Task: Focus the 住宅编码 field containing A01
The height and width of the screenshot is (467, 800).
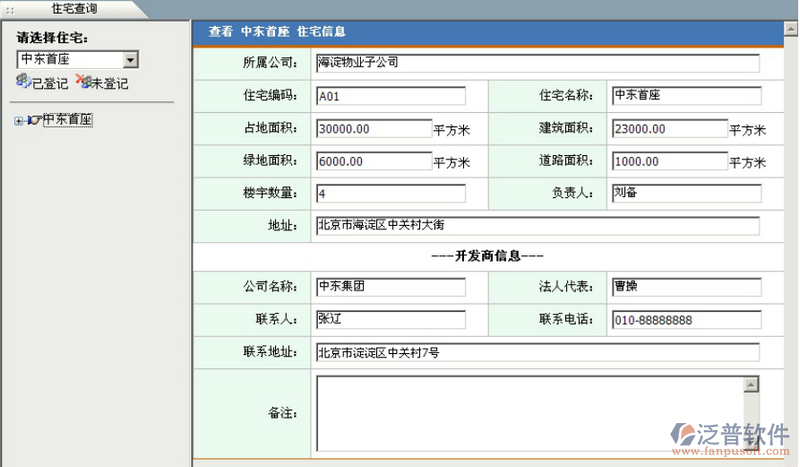Action: 390,97
